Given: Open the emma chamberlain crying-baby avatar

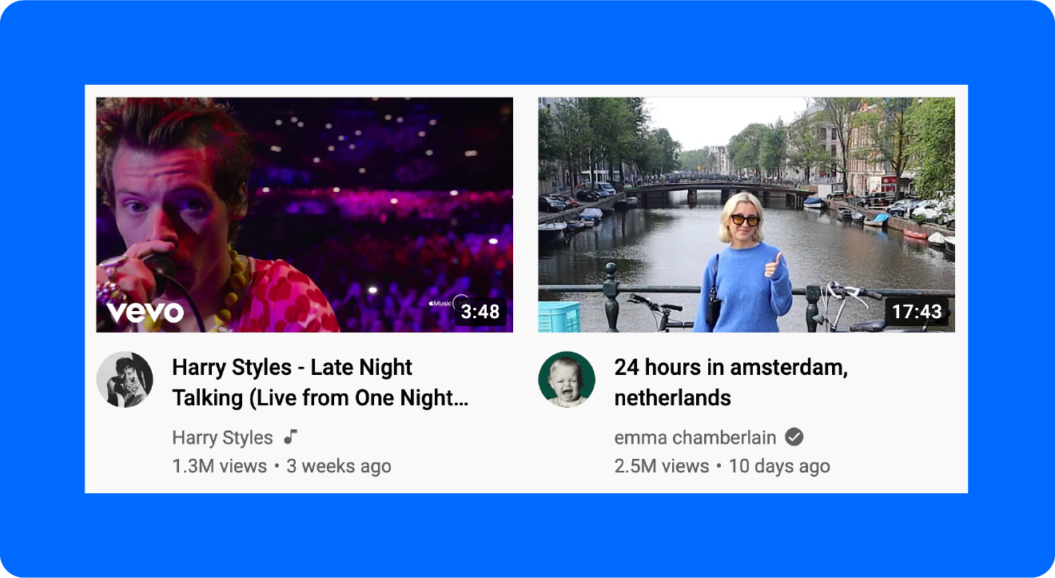Looking at the screenshot, I should tap(567, 380).
